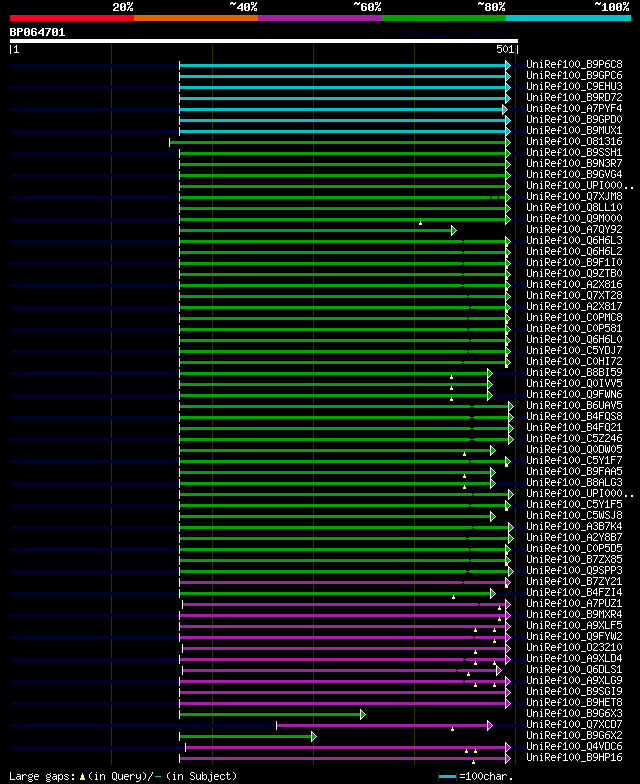This screenshot has height=784, width=640.
Task: Click the orange ~40% identity color bar
Action: (196, 18)
